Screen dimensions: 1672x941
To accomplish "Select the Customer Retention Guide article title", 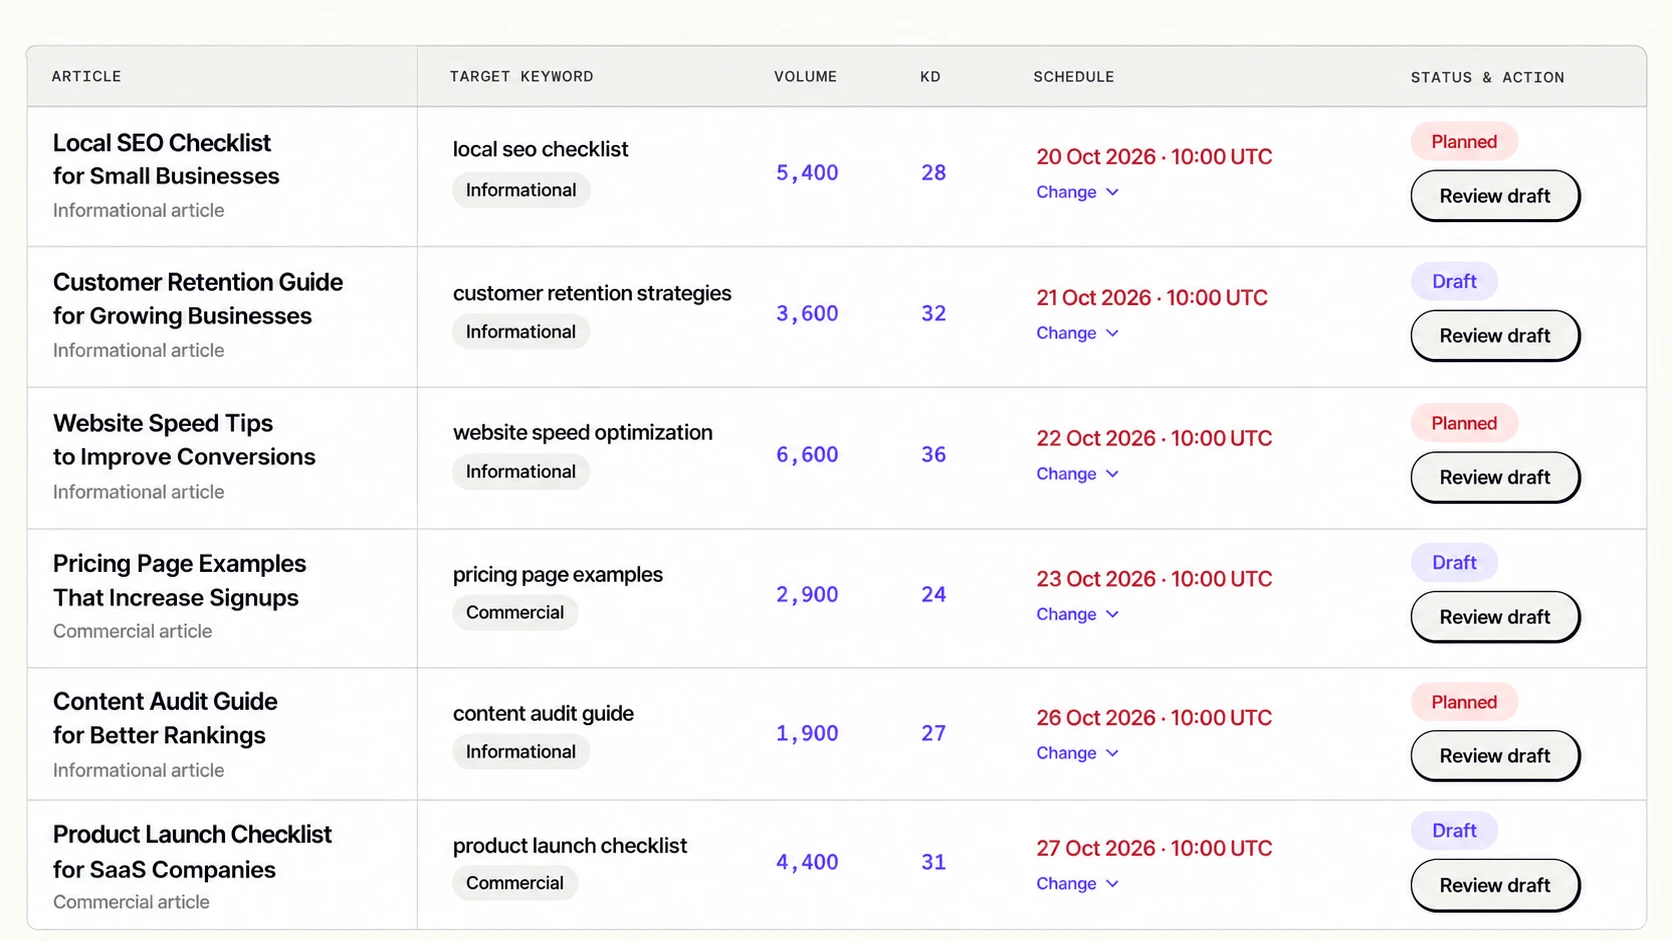I will [198, 299].
